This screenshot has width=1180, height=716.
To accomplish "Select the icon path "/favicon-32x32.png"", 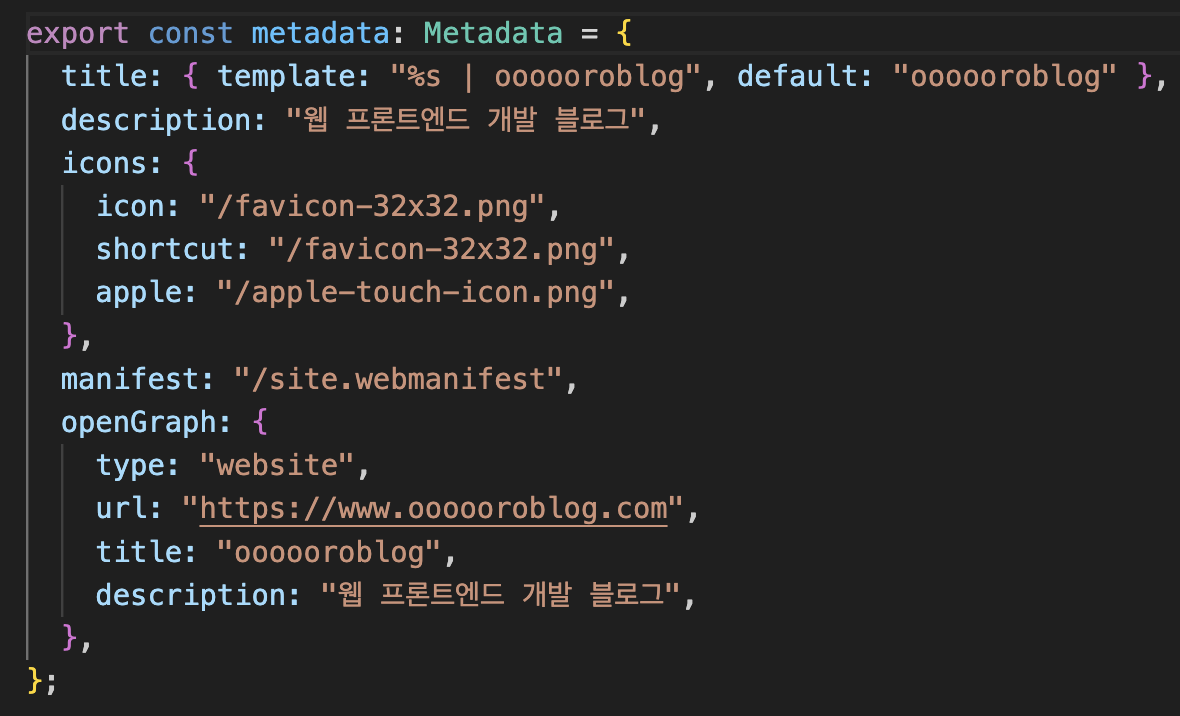I will pos(372,206).
